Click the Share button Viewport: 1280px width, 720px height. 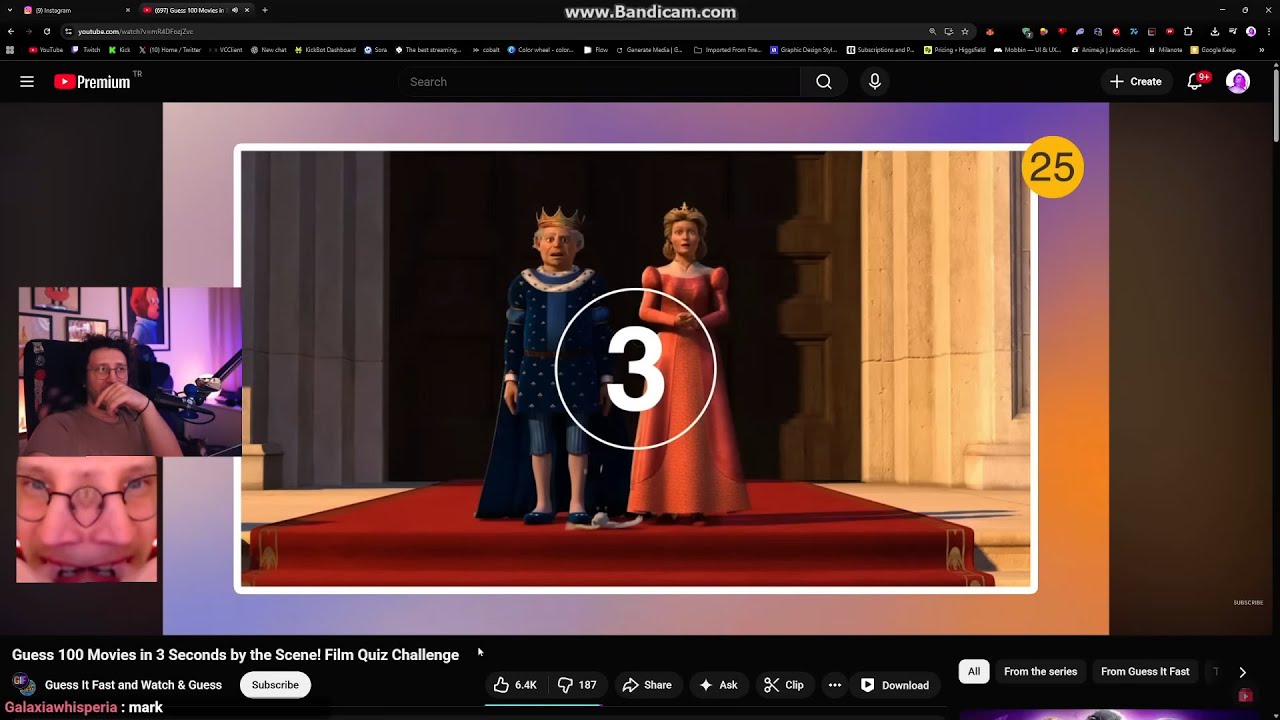pyautogui.click(x=647, y=685)
